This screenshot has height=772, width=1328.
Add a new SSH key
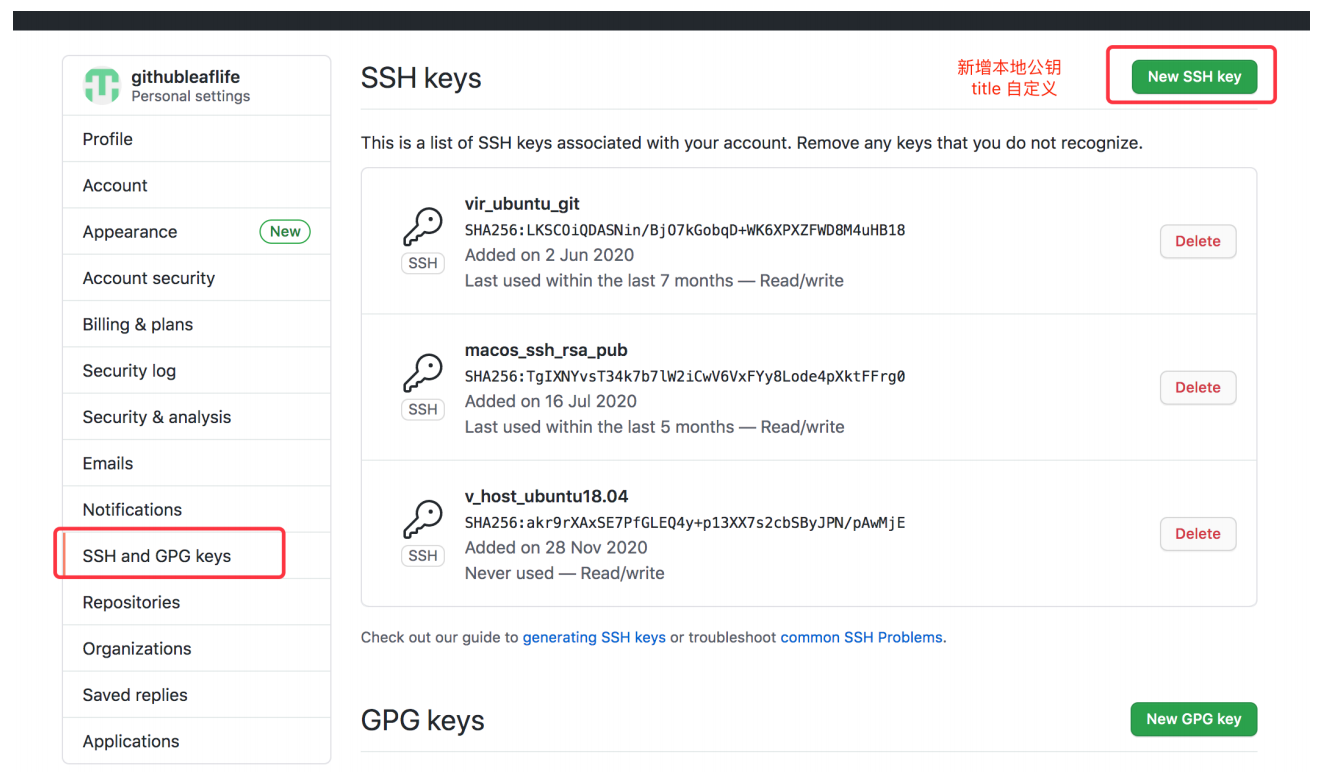pyautogui.click(x=1194, y=76)
